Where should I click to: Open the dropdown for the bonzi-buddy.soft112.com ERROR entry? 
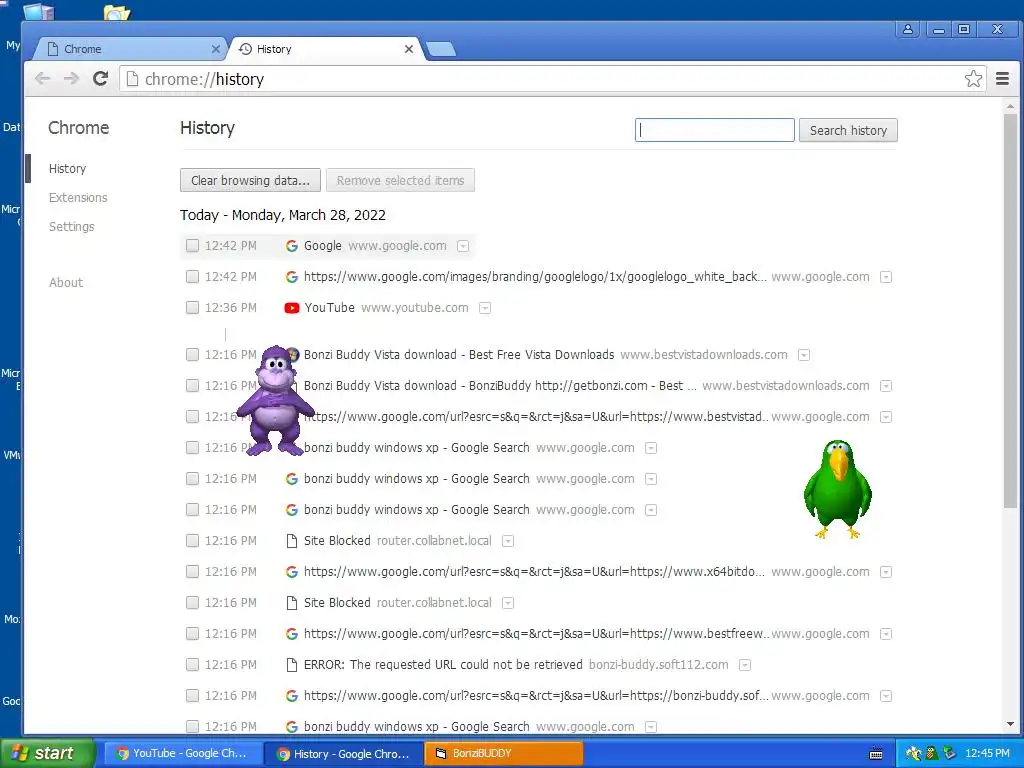744,665
